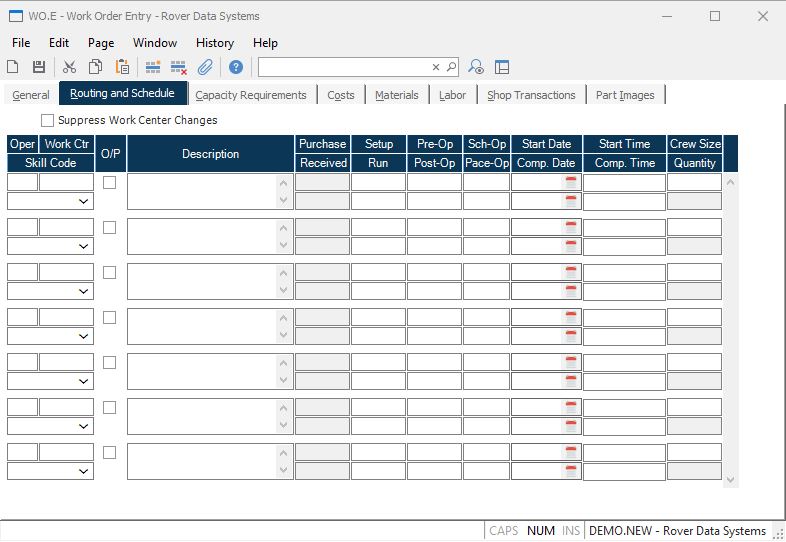The width and height of the screenshot is (786, 542).
Task: Click the Paste clipboard icon
Action: coord(122,67)
